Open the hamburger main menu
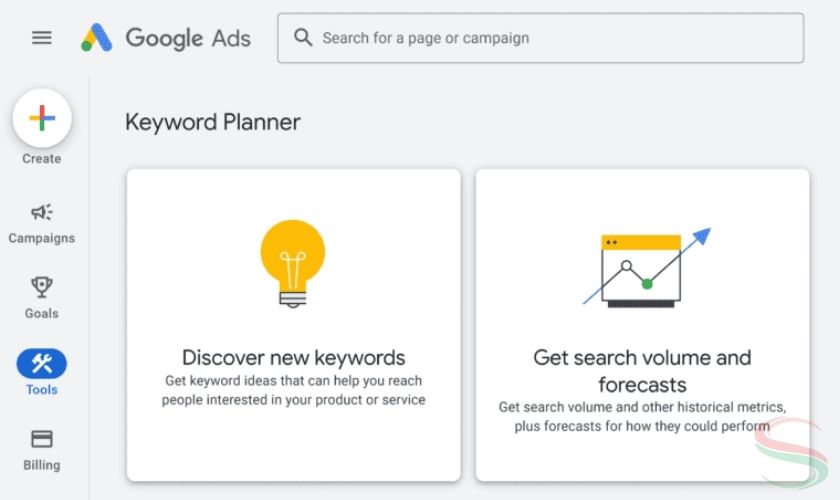 [x=41, y=38]
